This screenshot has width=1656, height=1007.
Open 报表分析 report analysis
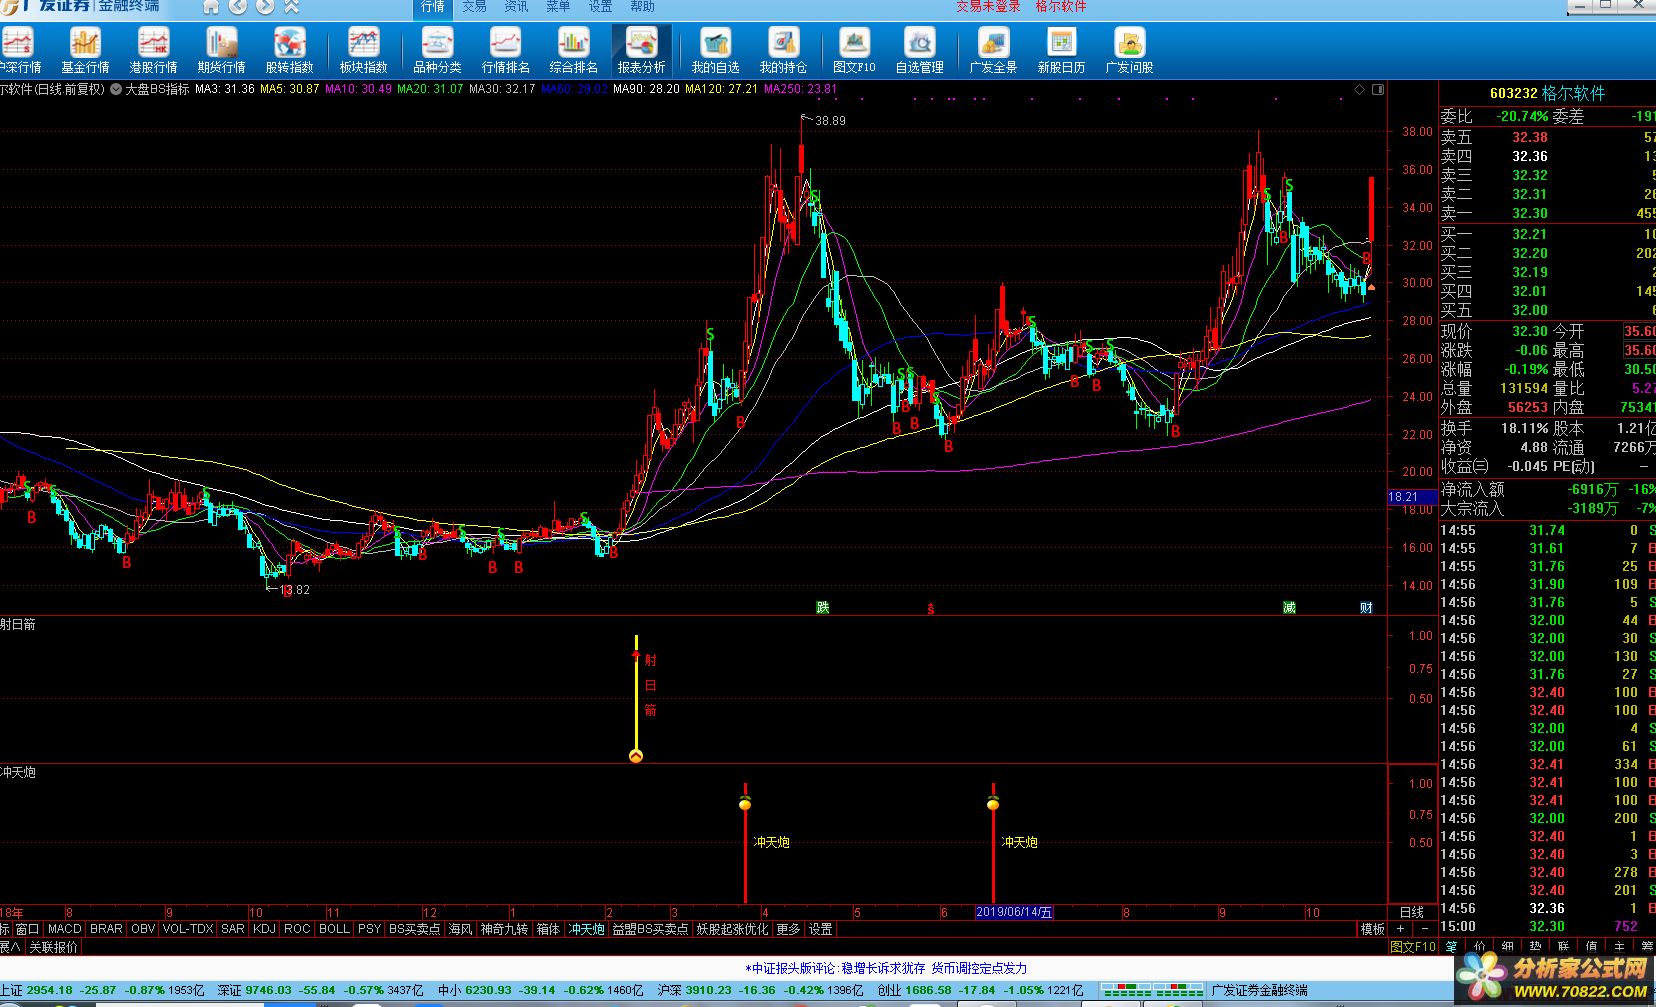point(641,50)
